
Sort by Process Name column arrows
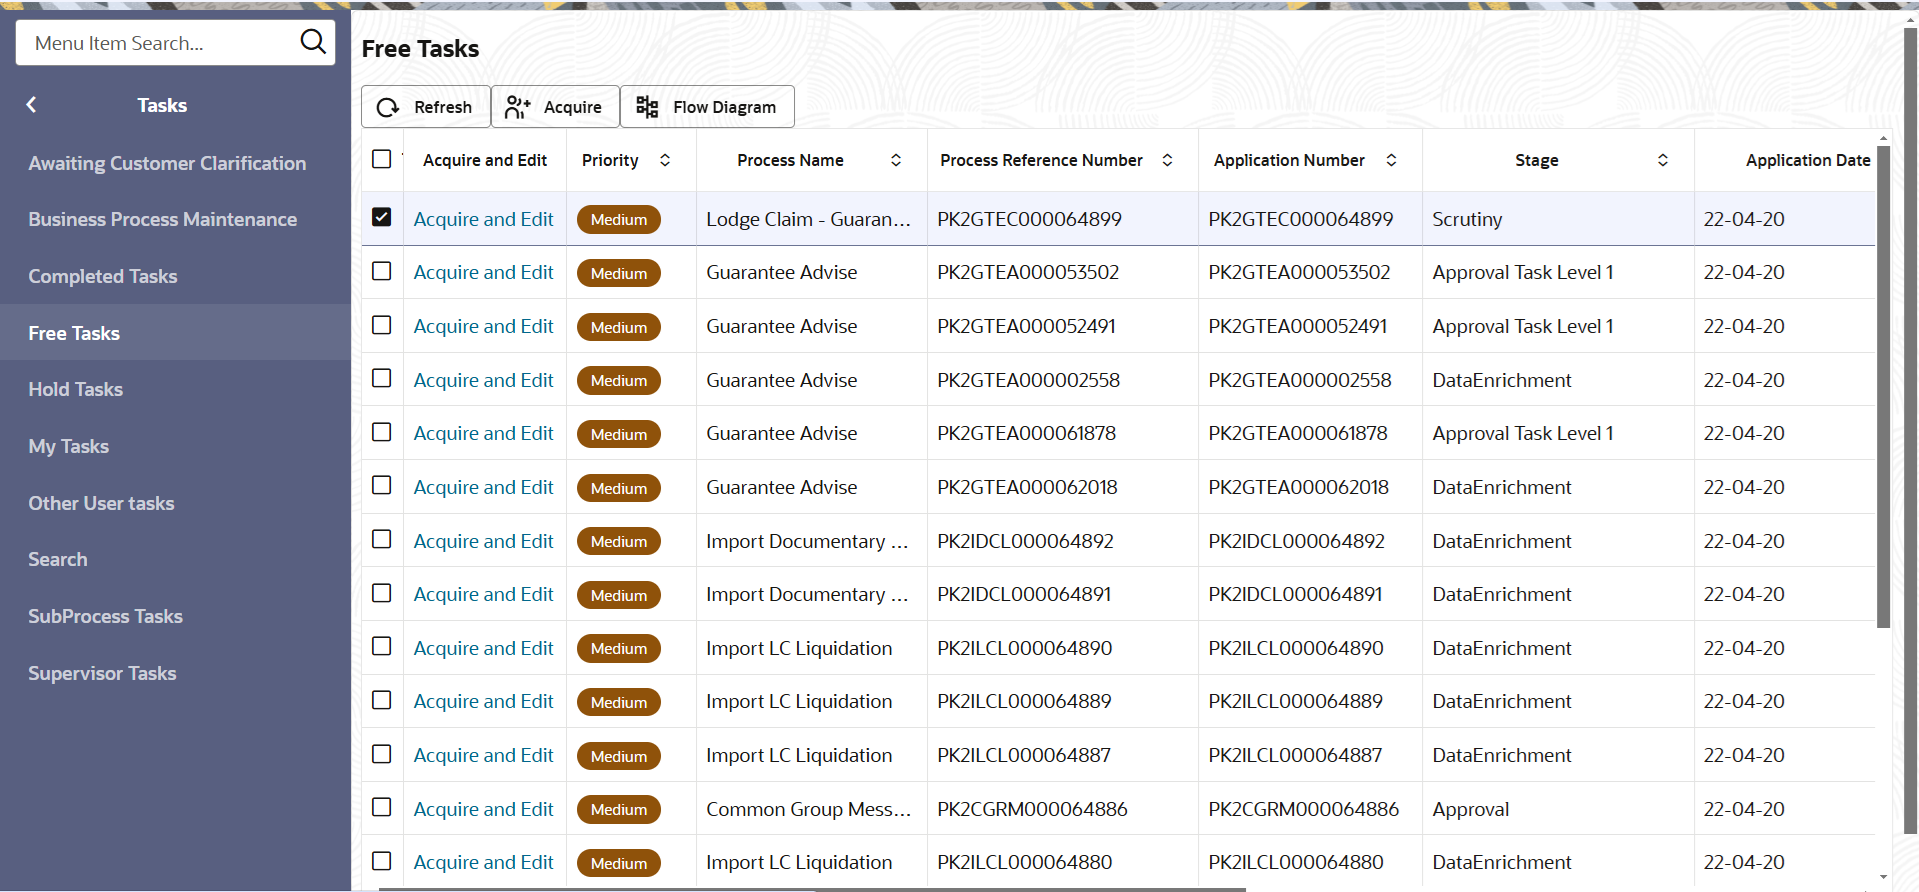point(896,160)
